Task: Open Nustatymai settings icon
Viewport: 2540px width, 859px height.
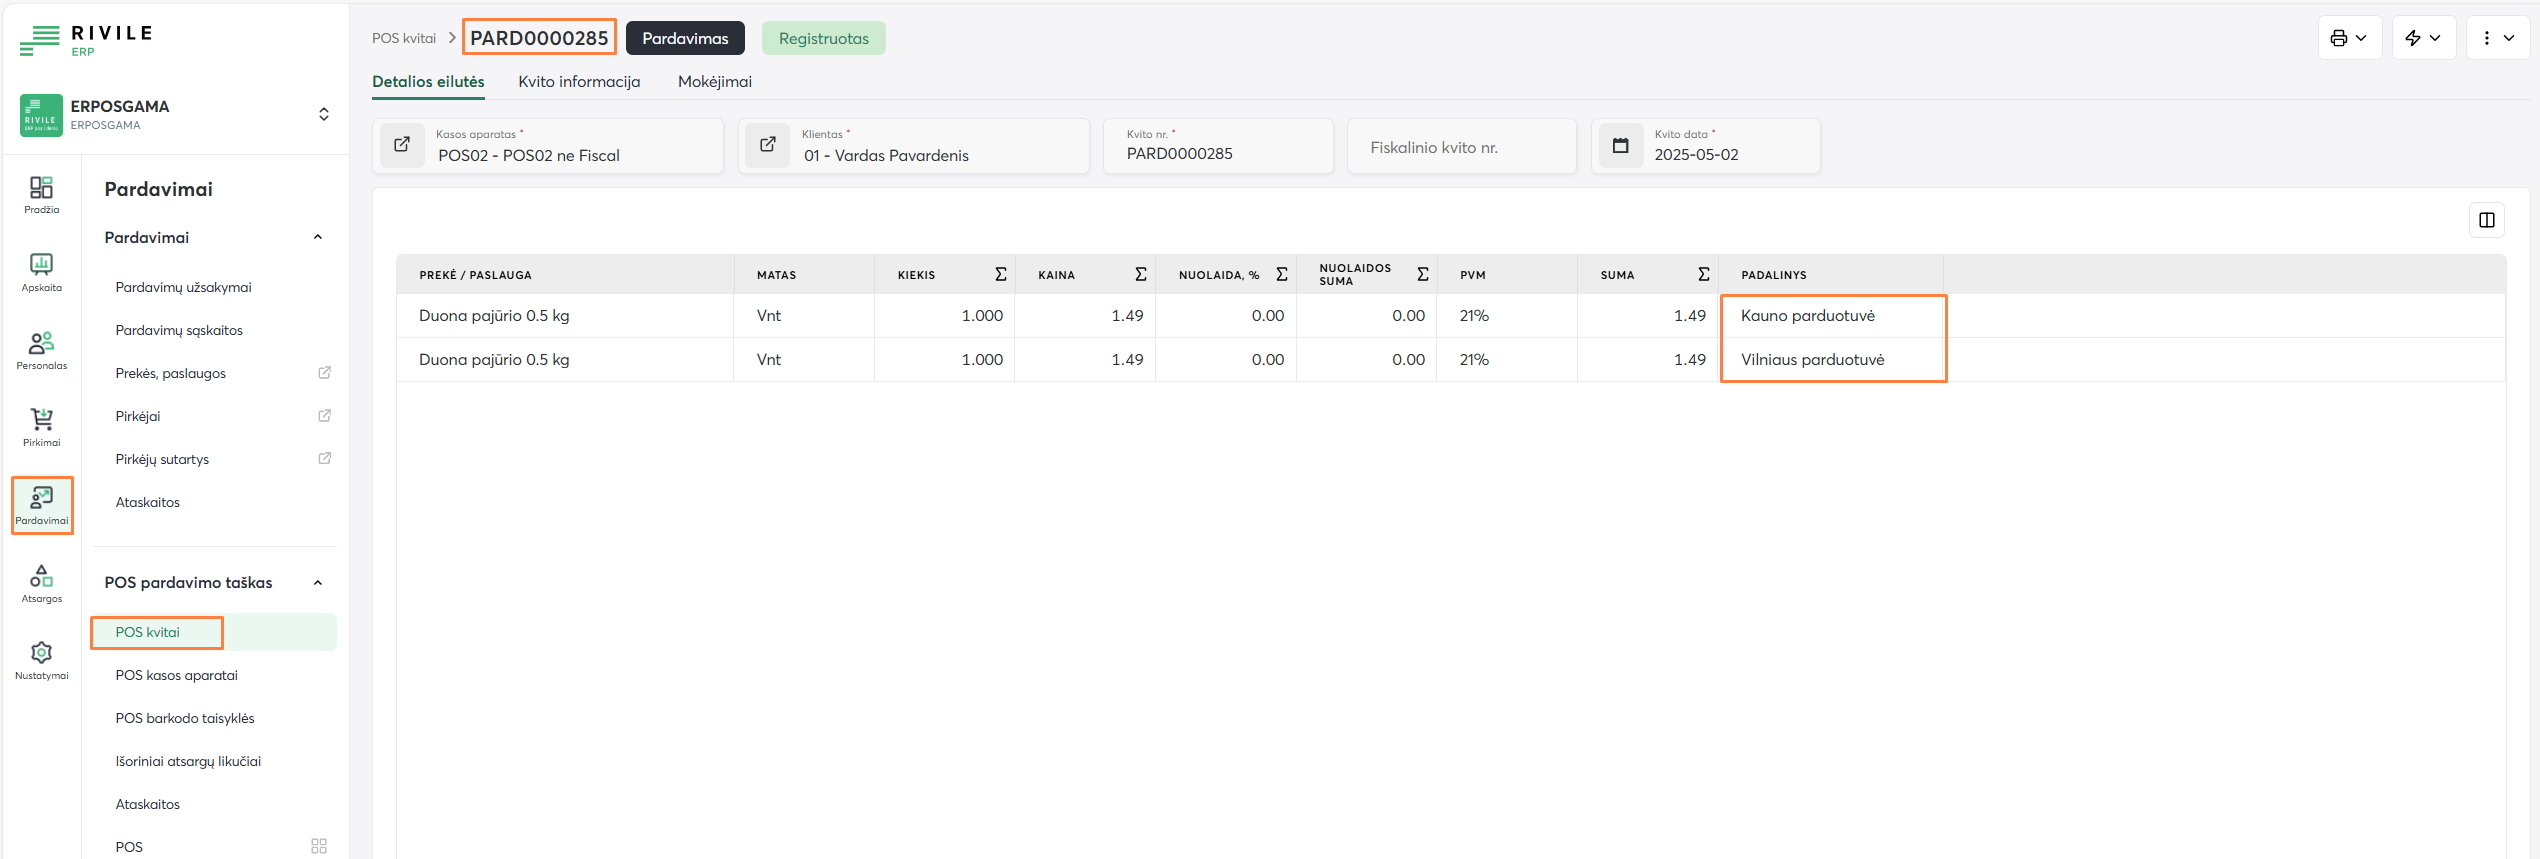Action: point(41,660)
